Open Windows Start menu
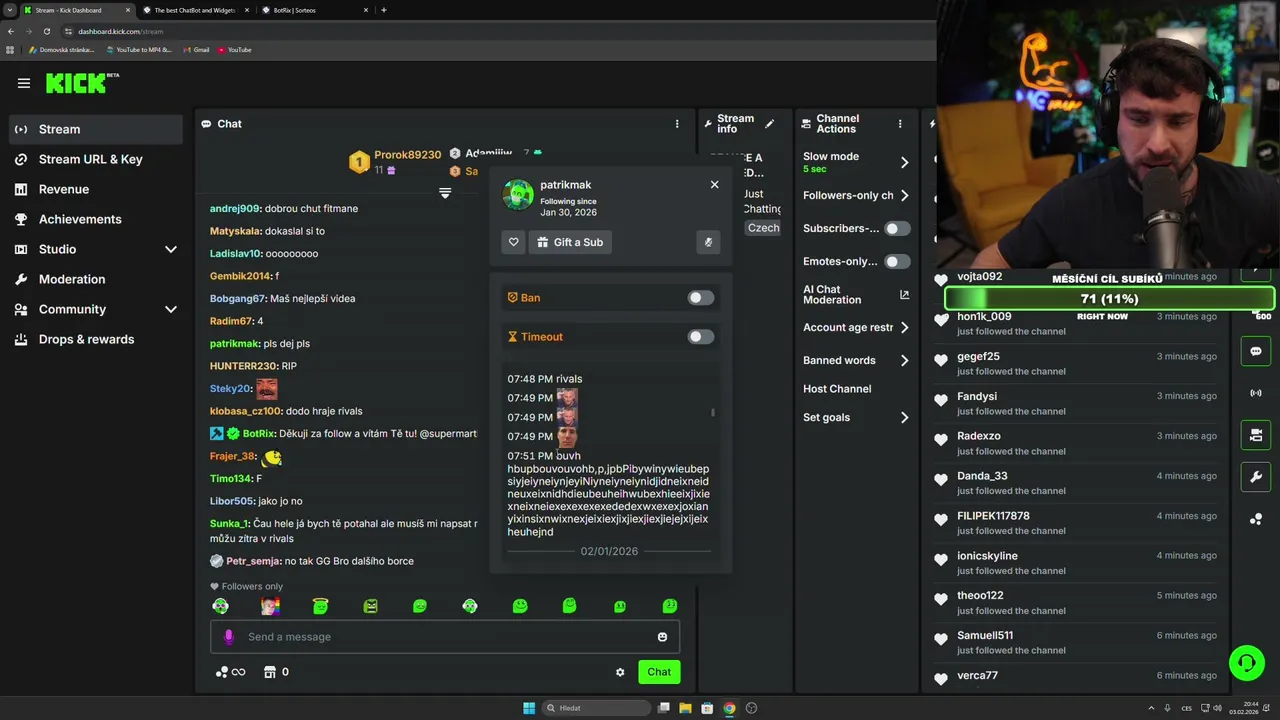Screen dimensions: 1280x720 [x=529, y=708]
